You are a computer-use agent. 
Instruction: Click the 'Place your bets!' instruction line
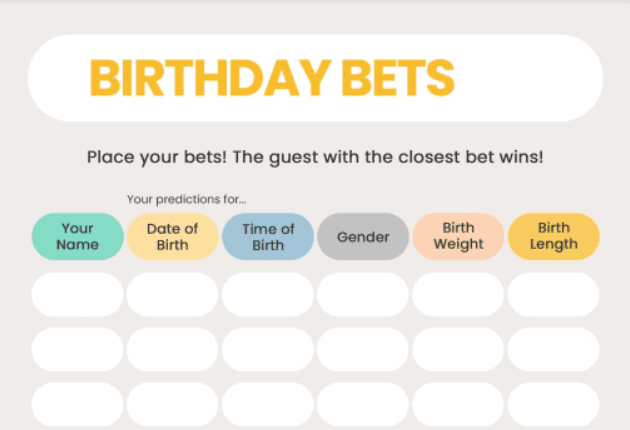(x=314, y=157)
